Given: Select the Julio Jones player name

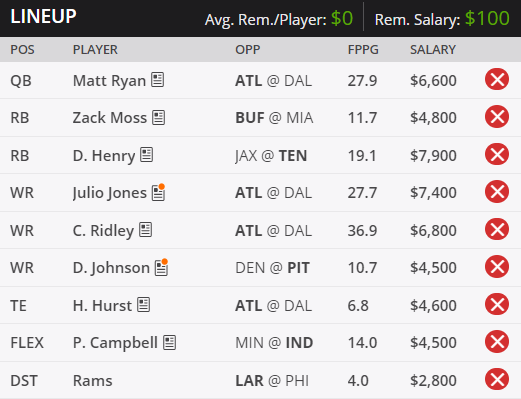Looking at the screenshot, I should coord(110,193).
